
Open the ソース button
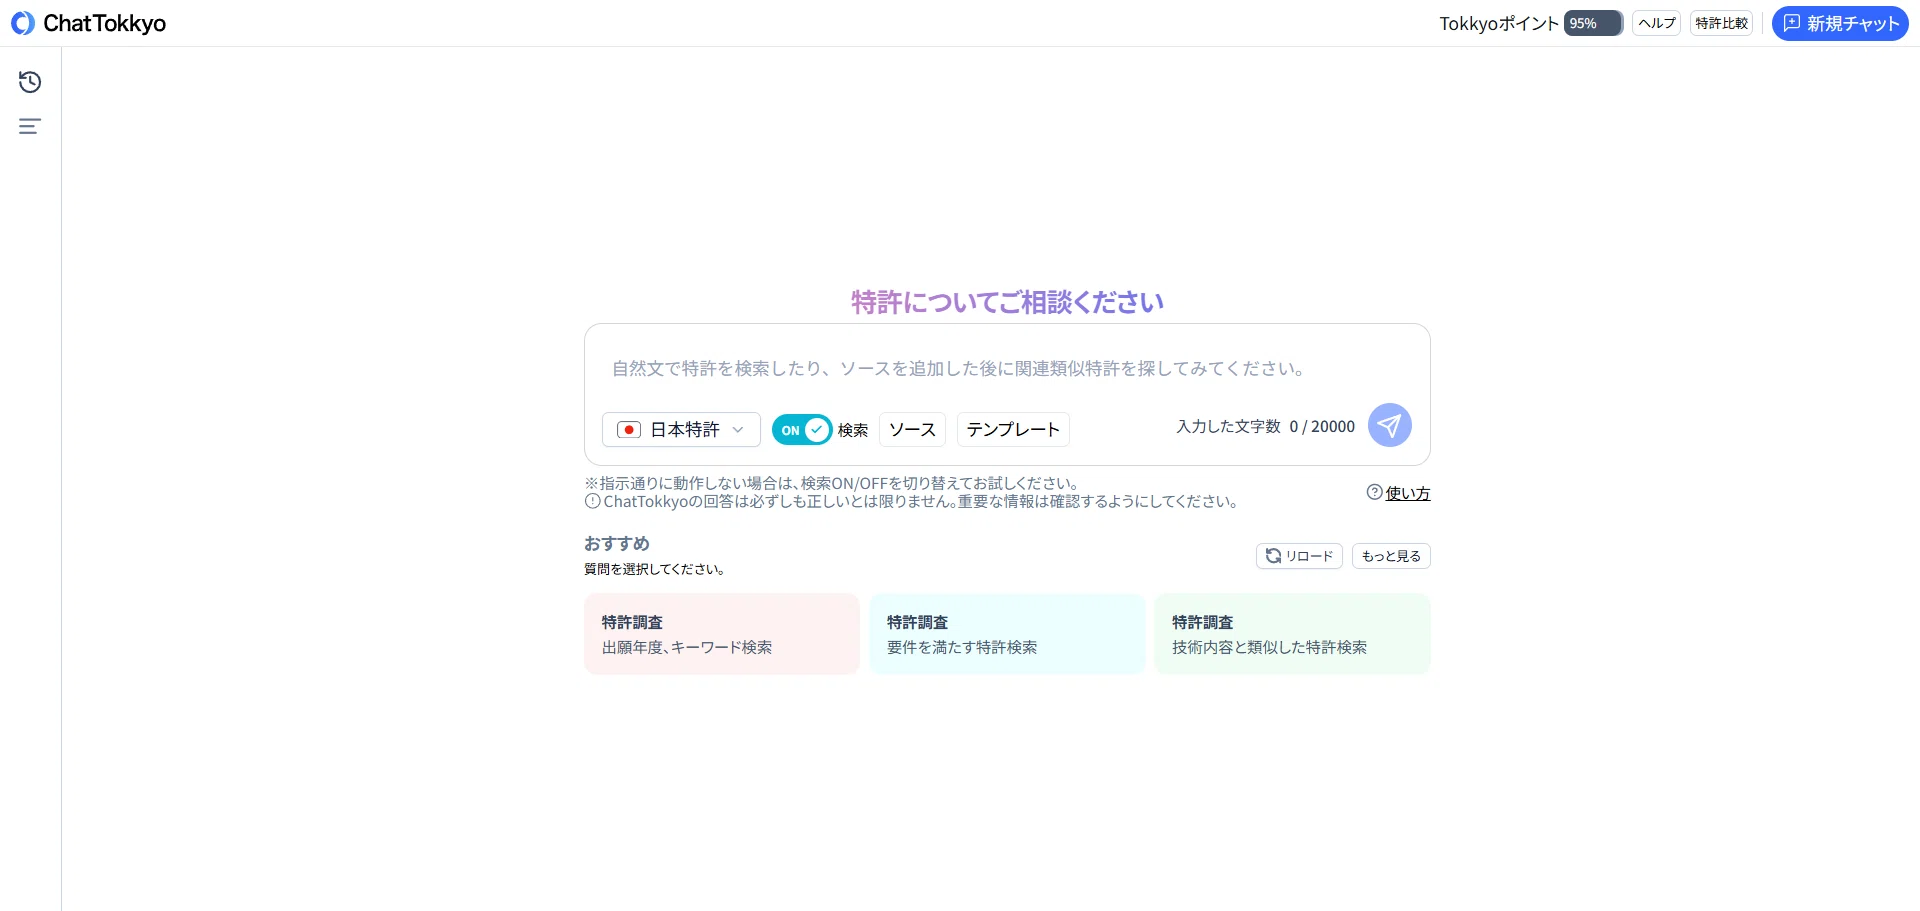(x=912, y=430)
